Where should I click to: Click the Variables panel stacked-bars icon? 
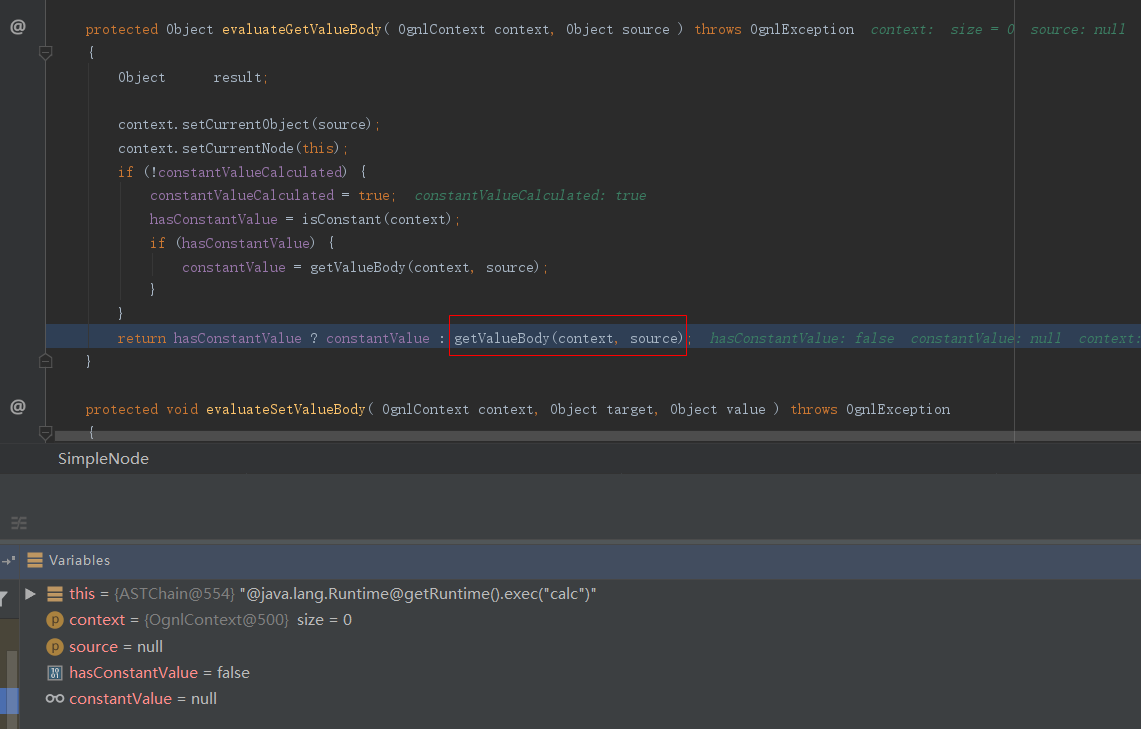coord(35,561)
